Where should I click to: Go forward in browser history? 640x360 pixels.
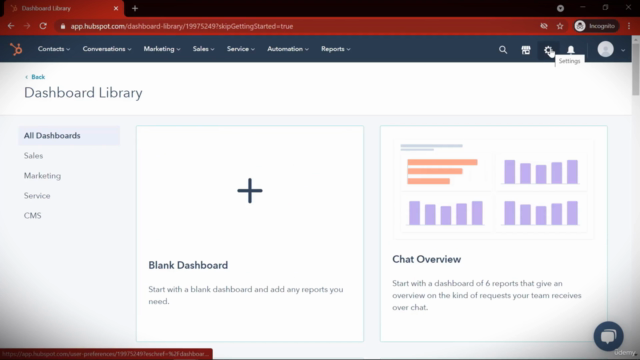(x=27, y=26)
